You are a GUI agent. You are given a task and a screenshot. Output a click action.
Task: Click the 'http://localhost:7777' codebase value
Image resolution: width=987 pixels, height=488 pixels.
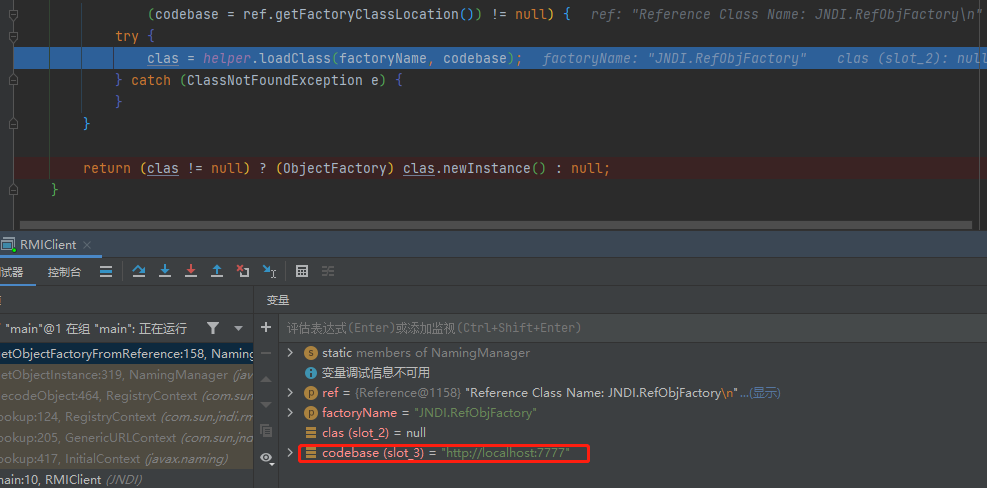(505, 453)
